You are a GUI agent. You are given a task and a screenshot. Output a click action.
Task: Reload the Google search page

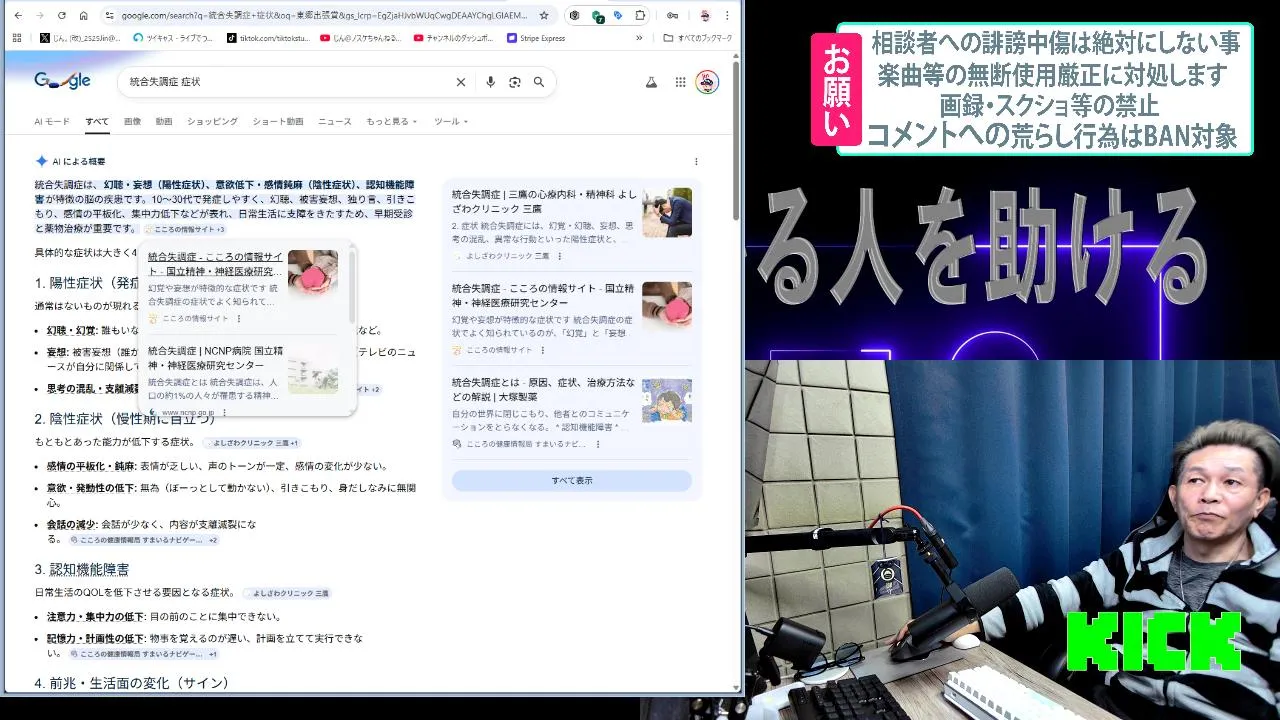[62, 16]
